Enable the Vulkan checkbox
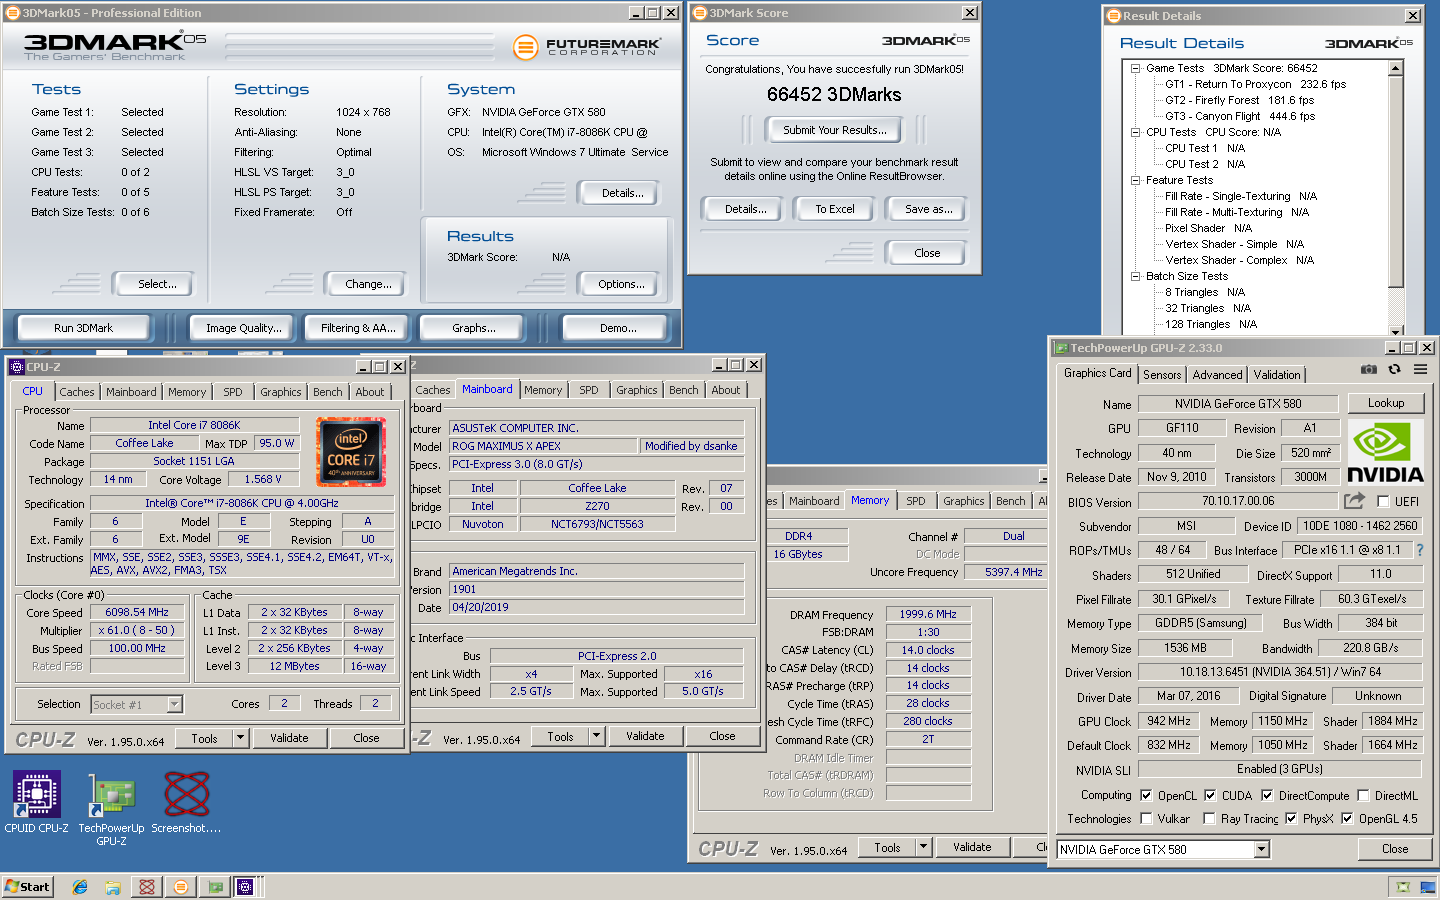The height and width of the screenshot is (900, 1440). 1146,819
